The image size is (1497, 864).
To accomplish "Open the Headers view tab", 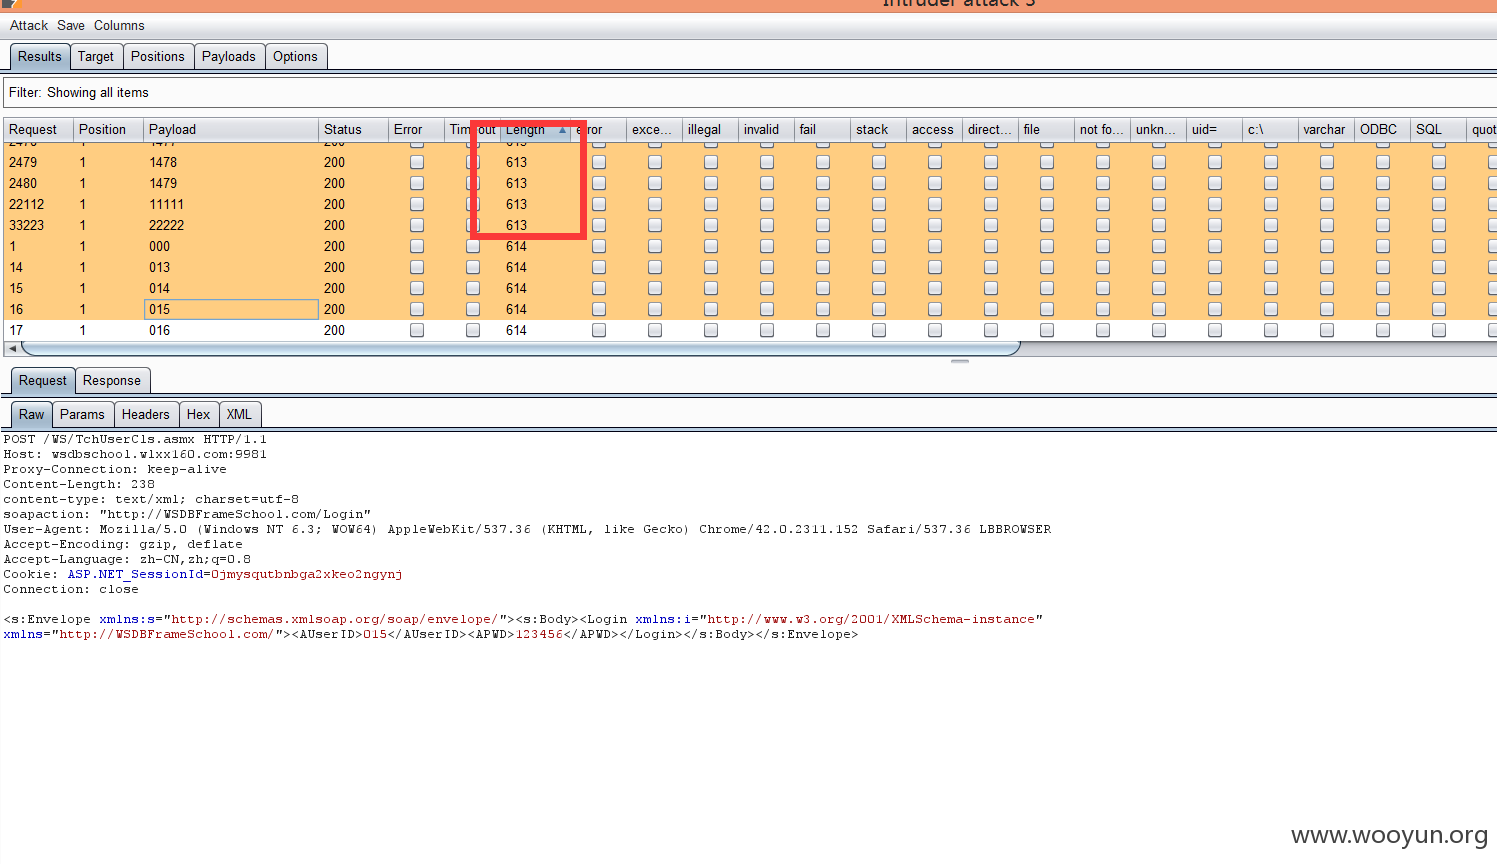I will click(146, 415).
